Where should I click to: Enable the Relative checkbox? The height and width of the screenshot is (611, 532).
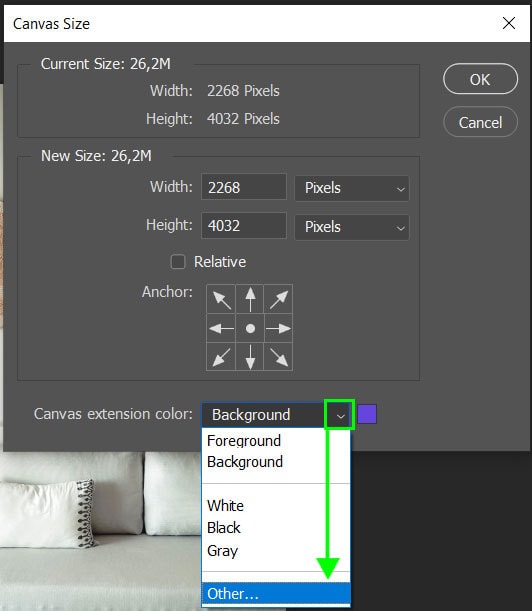pyautogui.click(x=178, y=262)
